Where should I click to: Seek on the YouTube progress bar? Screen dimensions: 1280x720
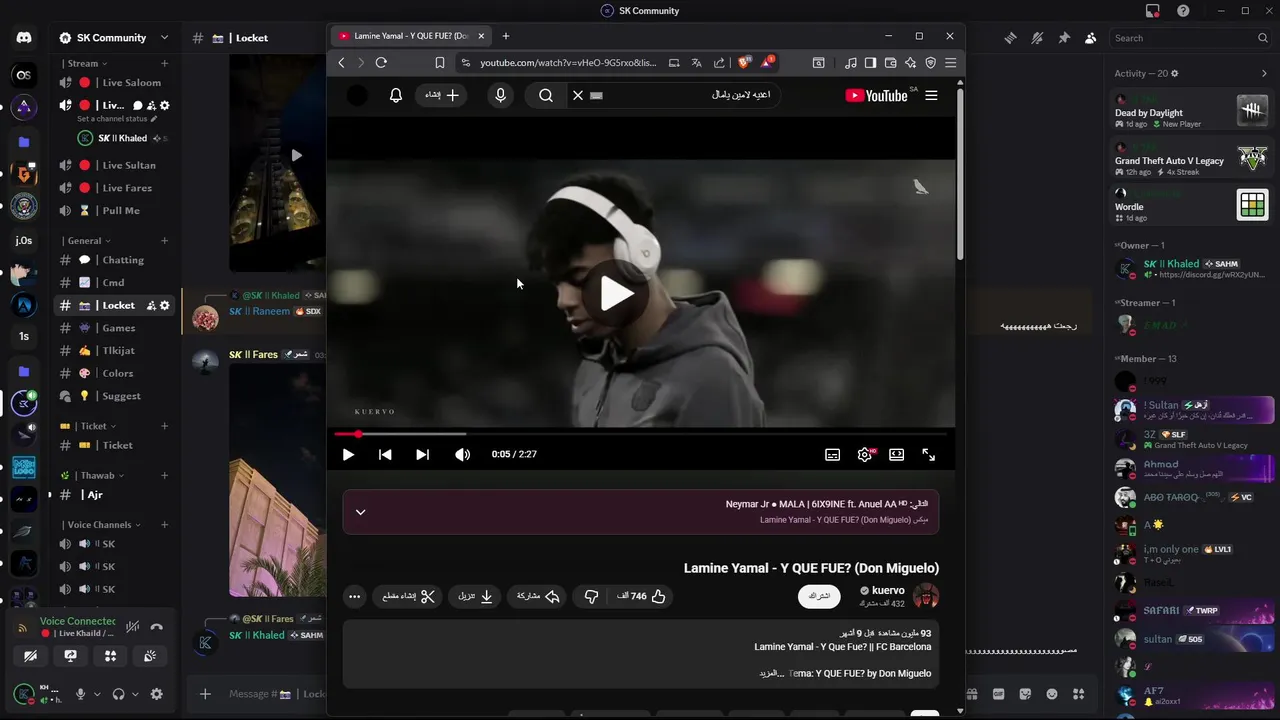click(642, 434)
